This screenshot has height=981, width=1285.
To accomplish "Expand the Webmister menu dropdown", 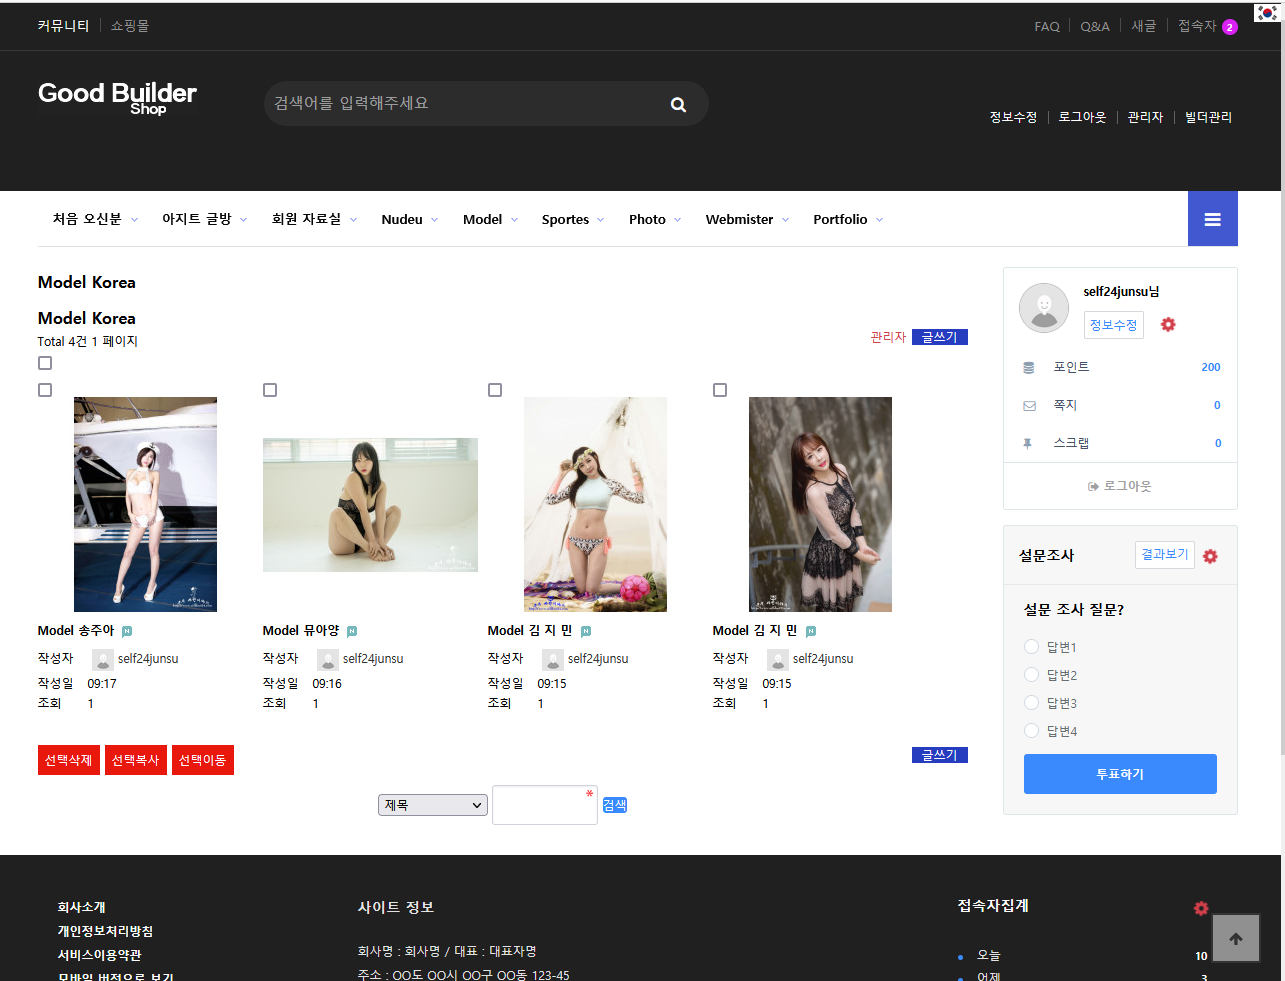I will coord(747,220).
